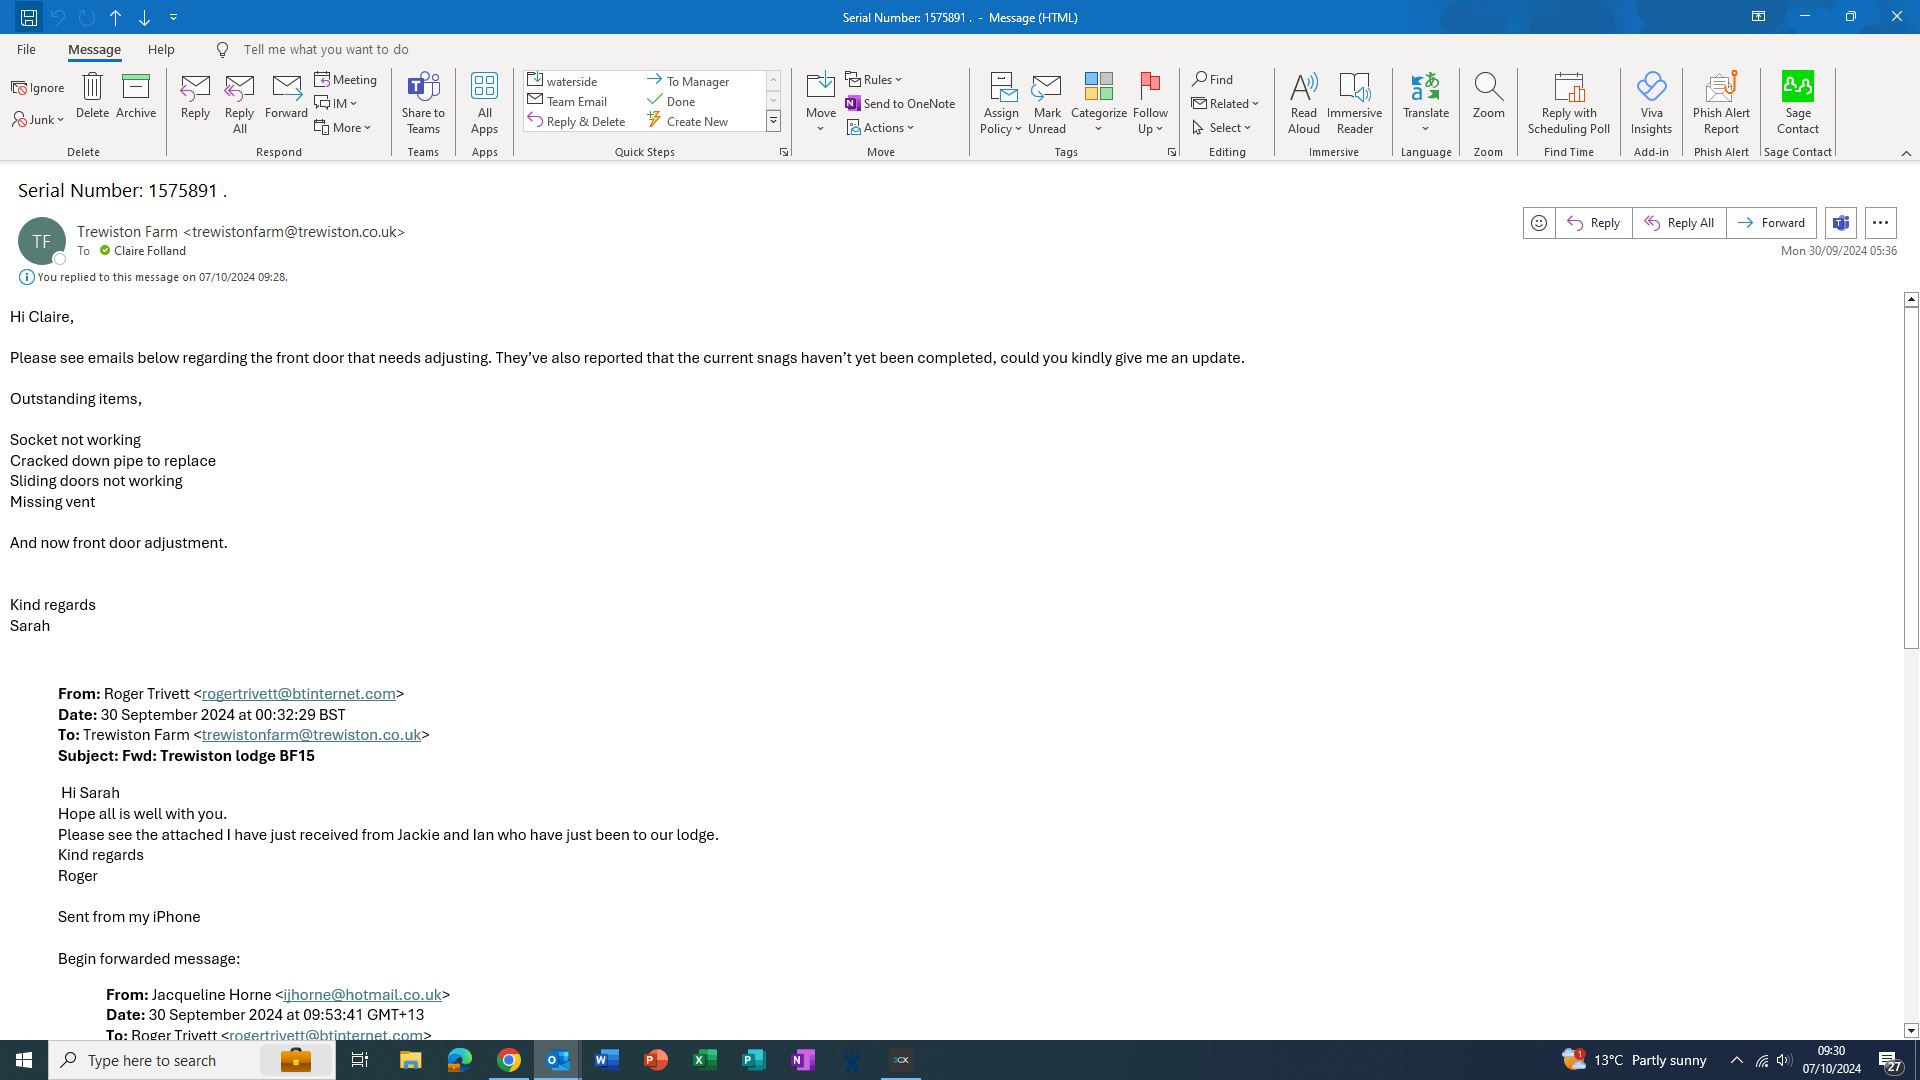The width and height of the screenshot is (1920, 1080).
Task: Expand the Quick Steps gallery
Action: pos(773,121)
